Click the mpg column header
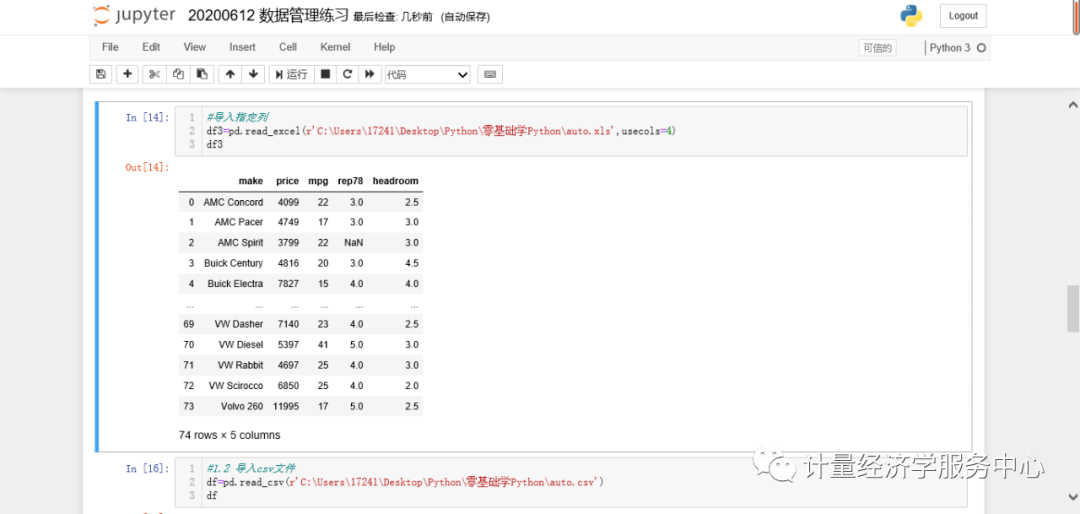This screenshot has height=514, width=1080. coord(318,181)
